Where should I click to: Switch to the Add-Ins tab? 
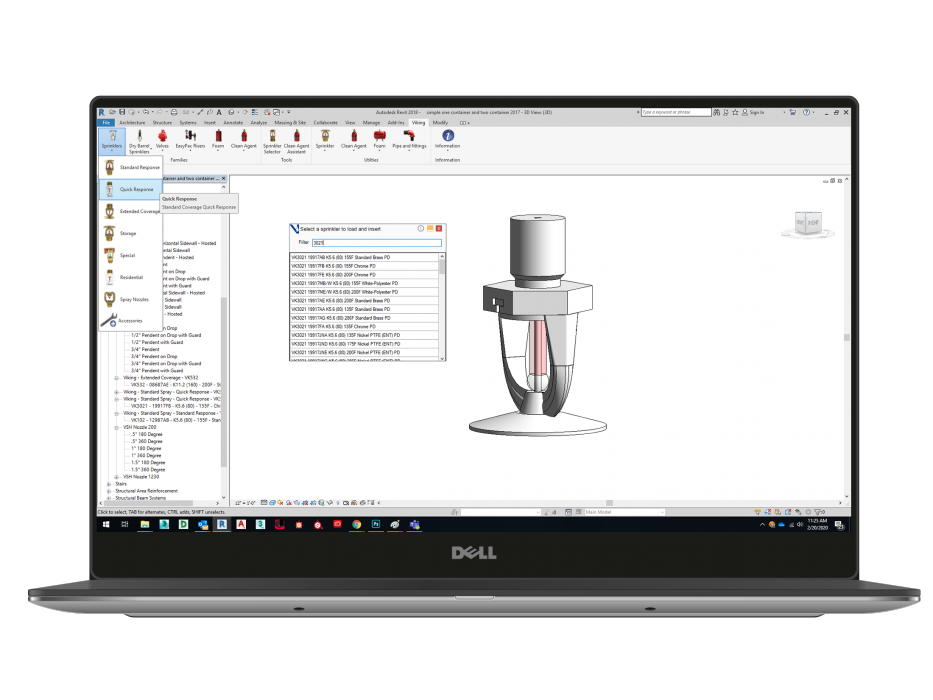(396, 123)
